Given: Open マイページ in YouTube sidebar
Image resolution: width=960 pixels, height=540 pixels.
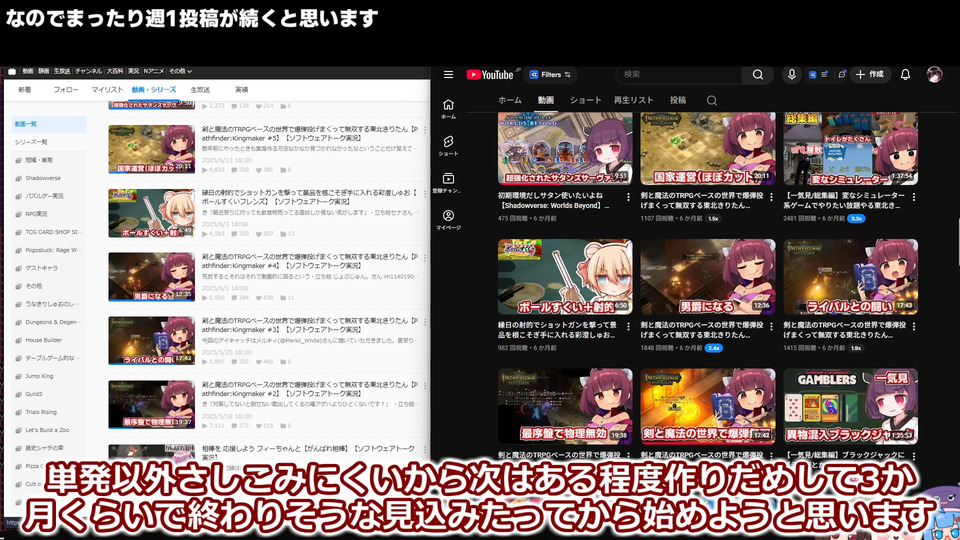Looking at the screenshot, I should (448, 219).
